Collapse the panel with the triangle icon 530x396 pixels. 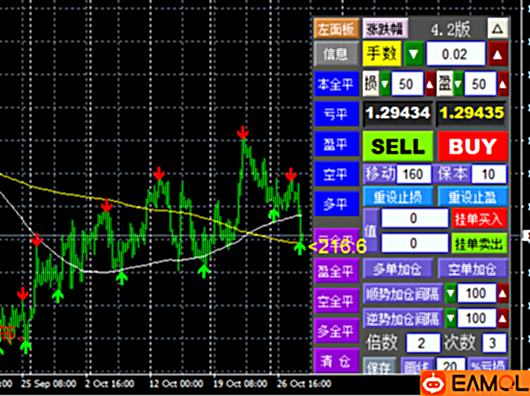pos(498,28)
